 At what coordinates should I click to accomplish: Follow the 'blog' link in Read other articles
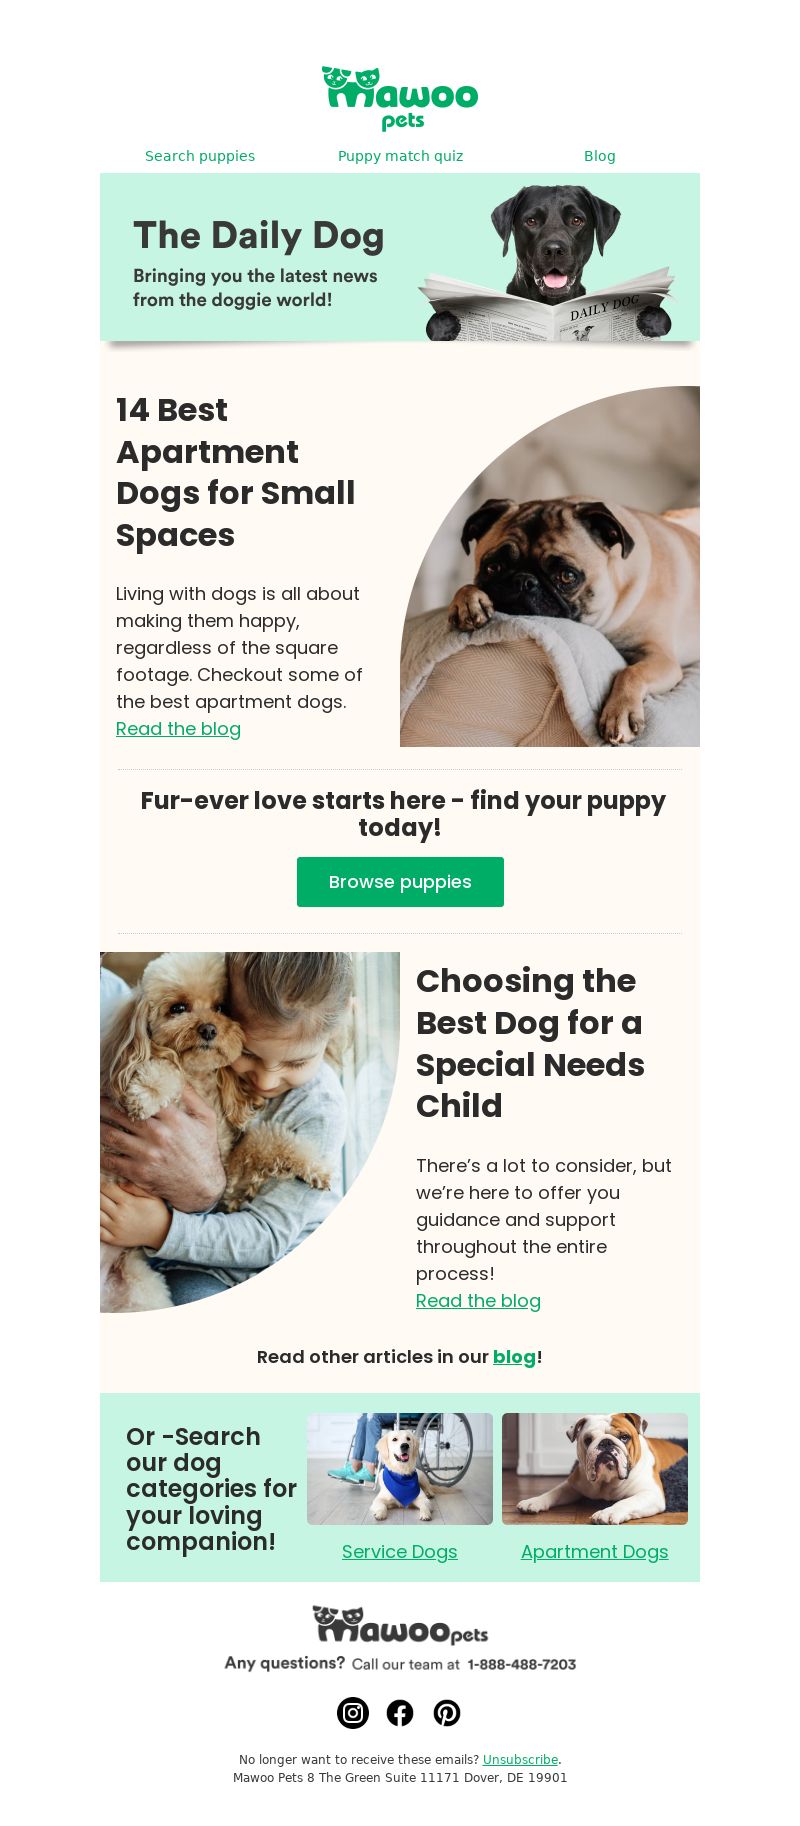pos(514,1357)
